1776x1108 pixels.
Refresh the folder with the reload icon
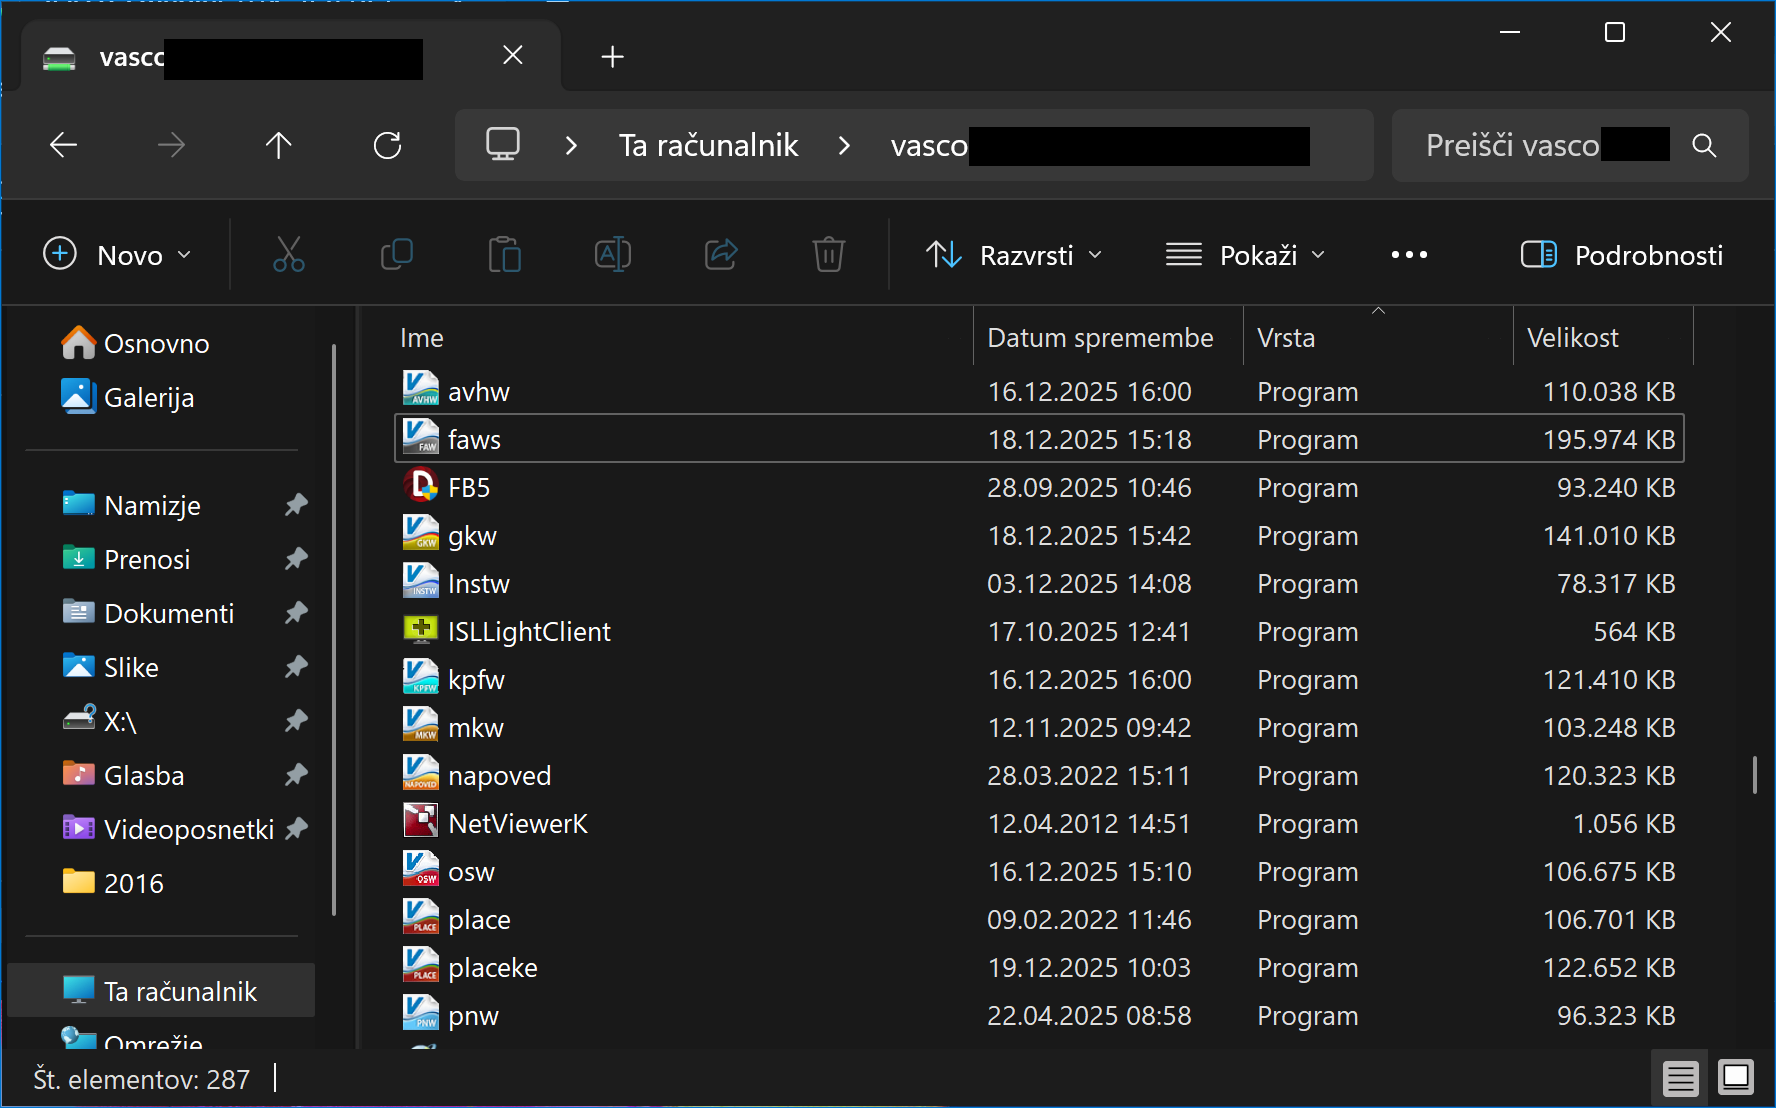coord(387,146)
